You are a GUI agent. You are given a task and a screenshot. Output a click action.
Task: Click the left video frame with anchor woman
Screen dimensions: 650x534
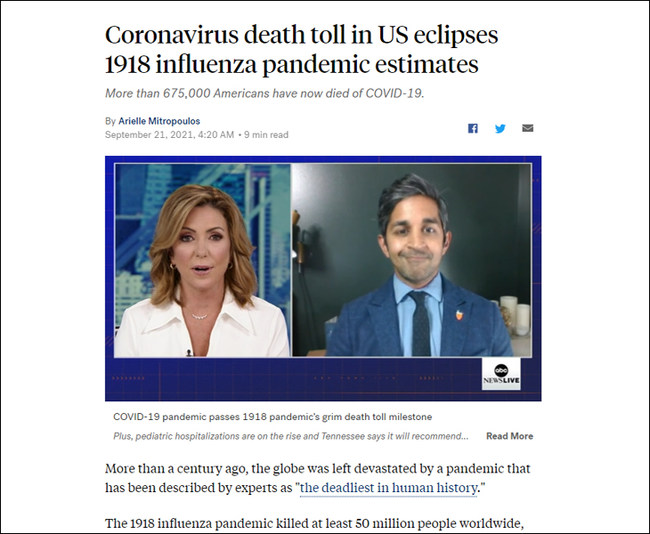202,260
